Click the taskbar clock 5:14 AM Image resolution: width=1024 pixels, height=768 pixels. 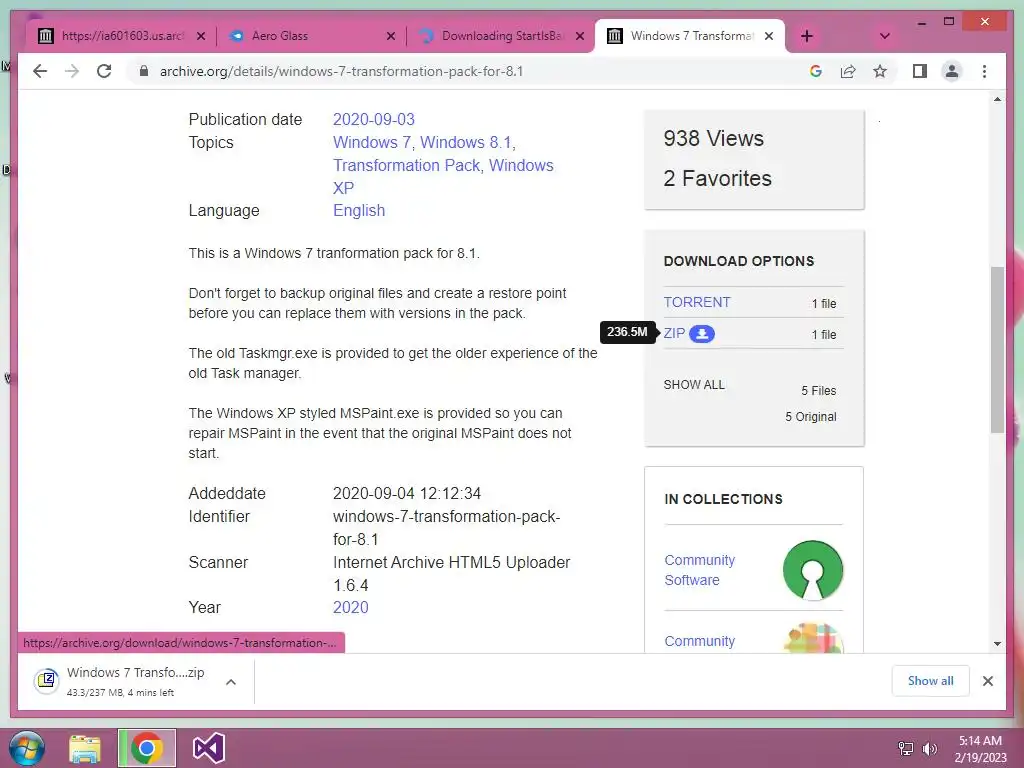(x=980, y=741)
